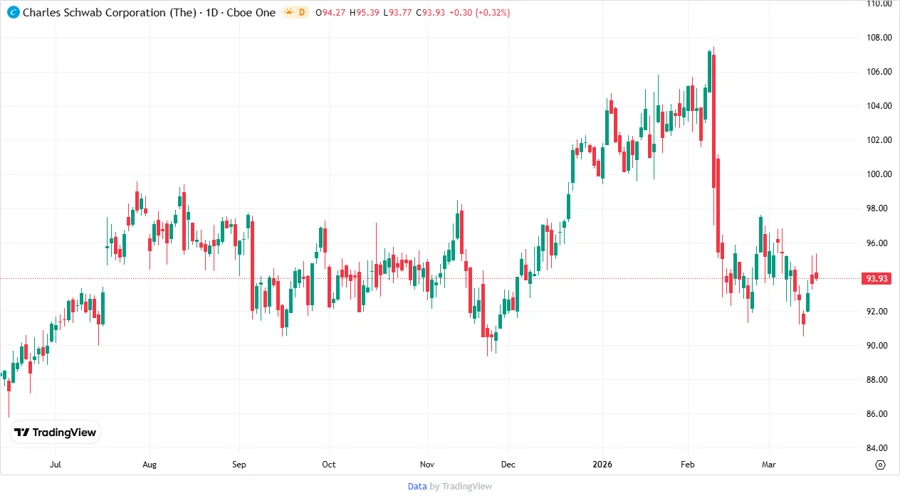The image size is (900, 498).
Task: Click the Charles Schwab Corporation title
Action: pyautogui.click(x=109, y=12)
